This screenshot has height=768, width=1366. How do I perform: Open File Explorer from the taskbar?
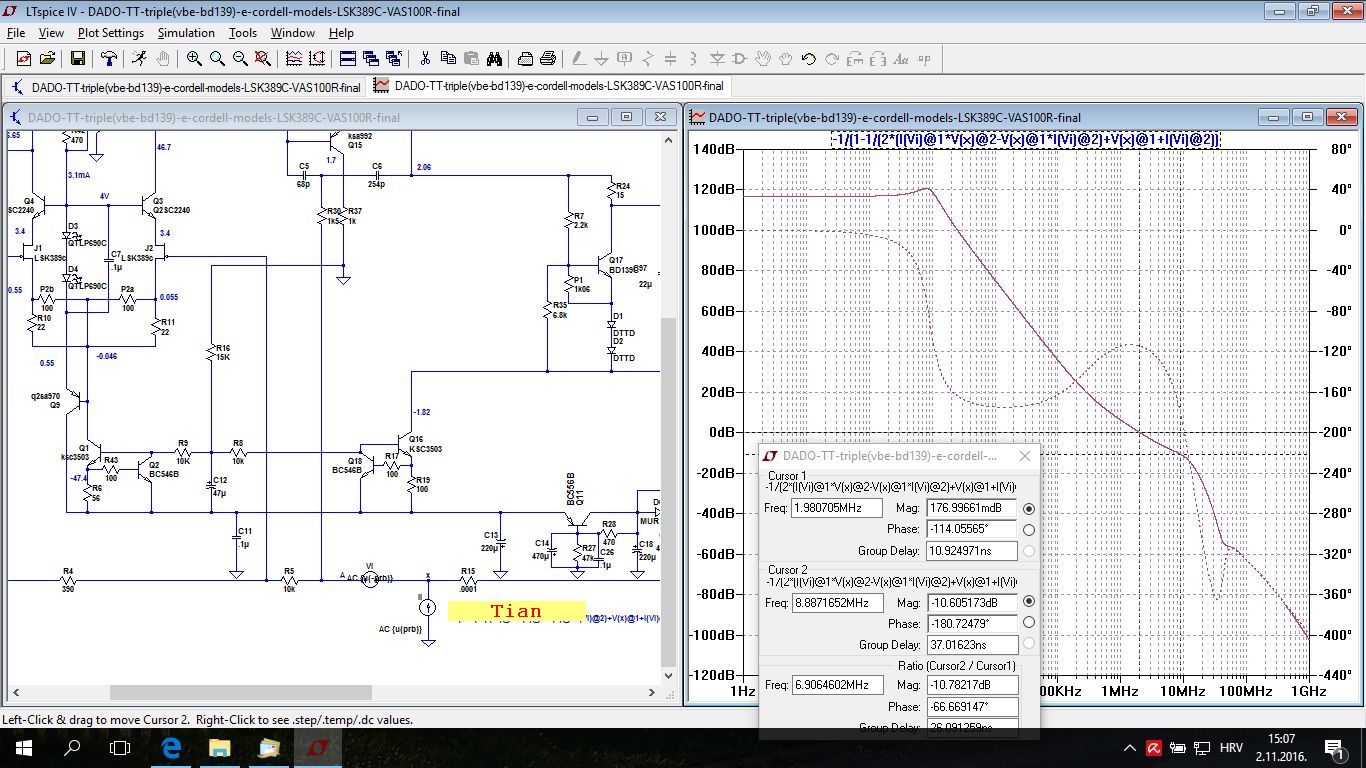(x=220, y=747)
